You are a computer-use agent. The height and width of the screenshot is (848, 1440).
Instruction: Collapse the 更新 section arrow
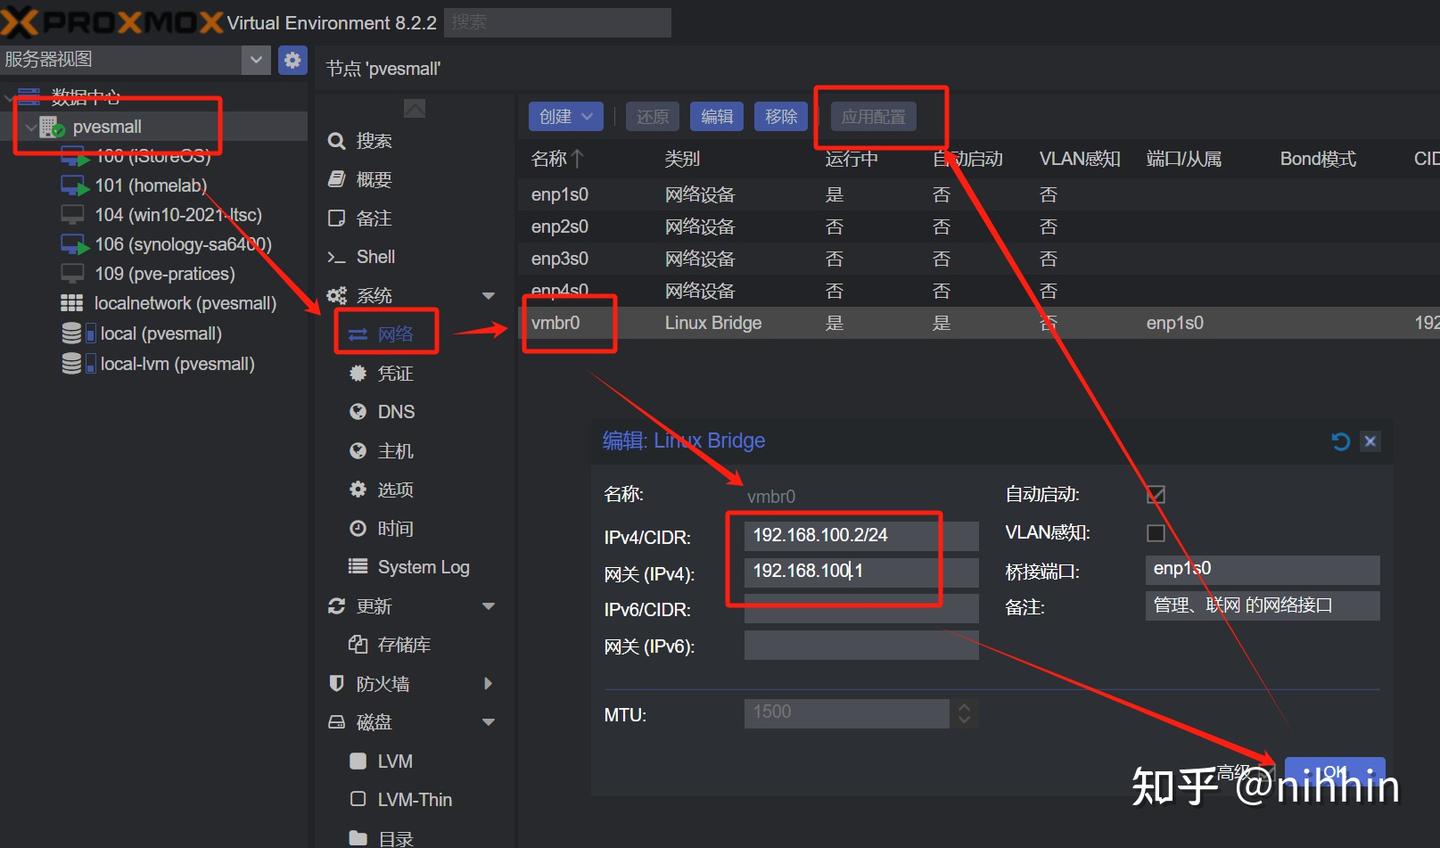(488, 607)
